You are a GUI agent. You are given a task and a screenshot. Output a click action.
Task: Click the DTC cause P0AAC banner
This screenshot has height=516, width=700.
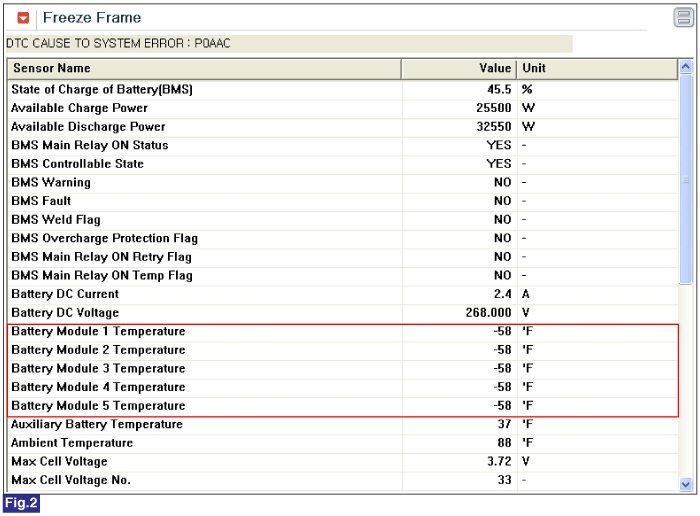tap(289, 44)
